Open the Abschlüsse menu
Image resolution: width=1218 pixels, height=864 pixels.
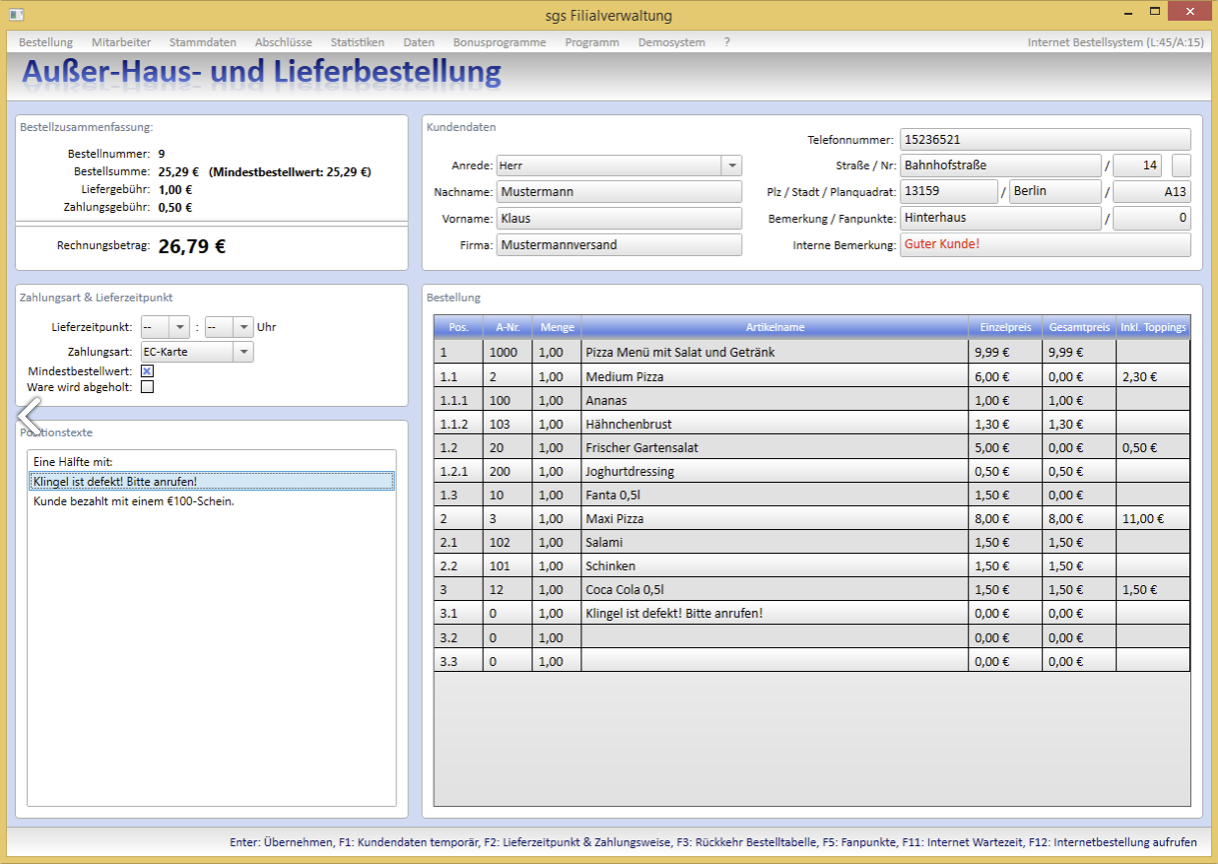coord(283,43)
